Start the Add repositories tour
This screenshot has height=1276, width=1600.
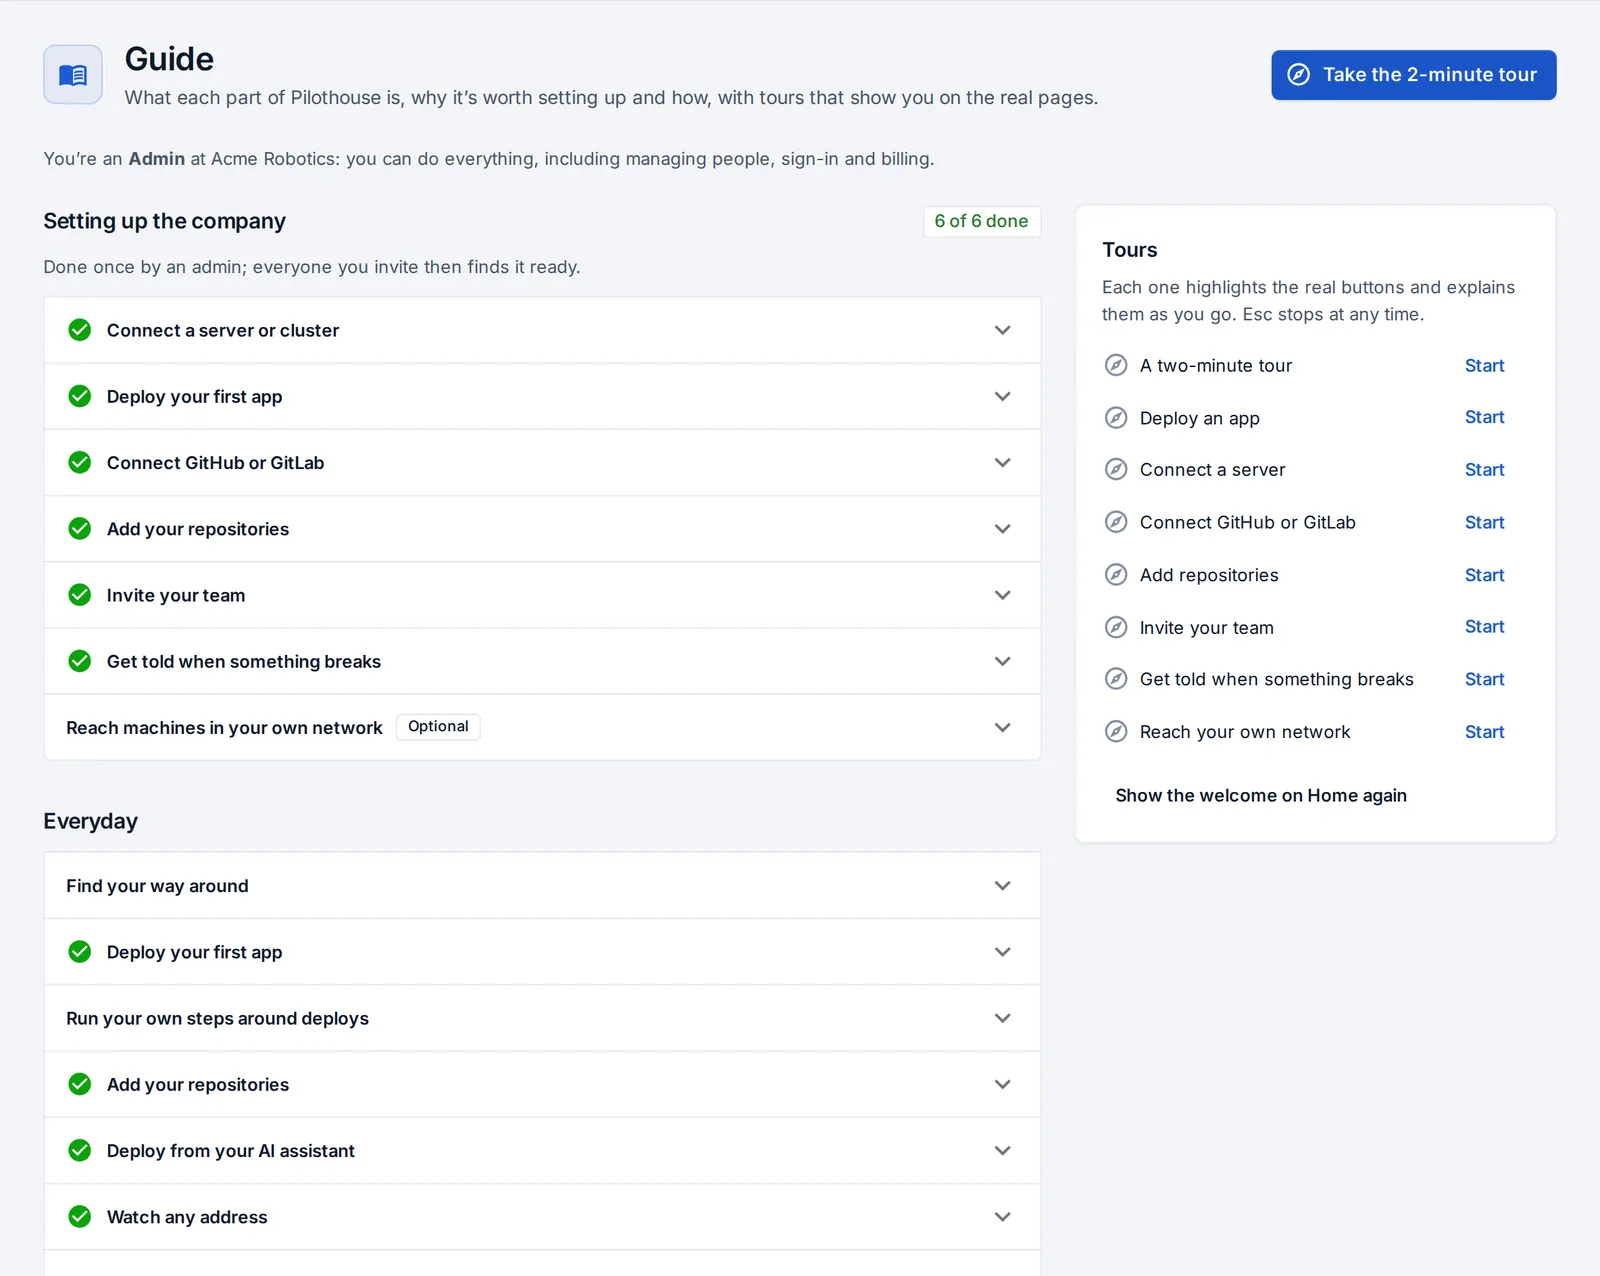click(1484, 575)
